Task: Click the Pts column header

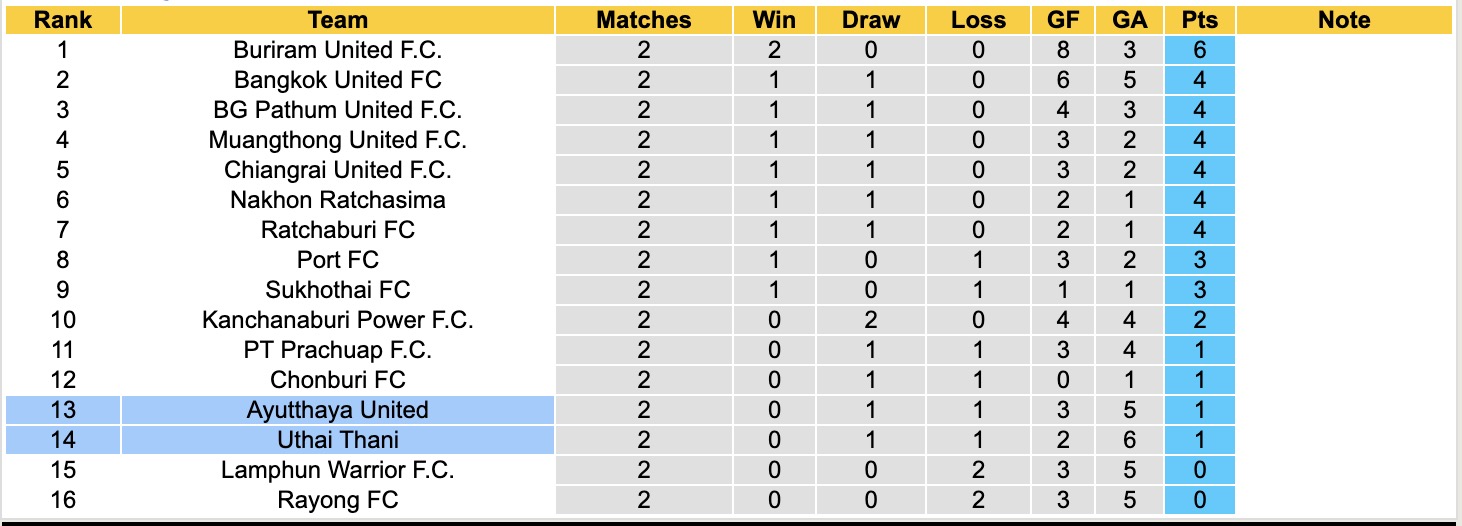Action: [1199, 20]
